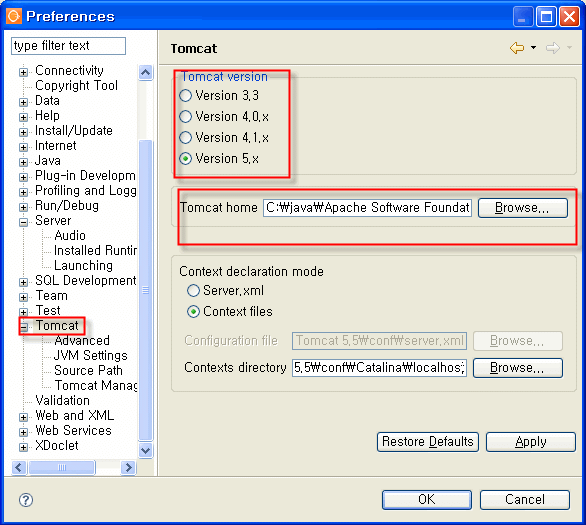Screen dimensions: 586x525
Task: Click the back navigation arrow icon
Action: (517, 48)
